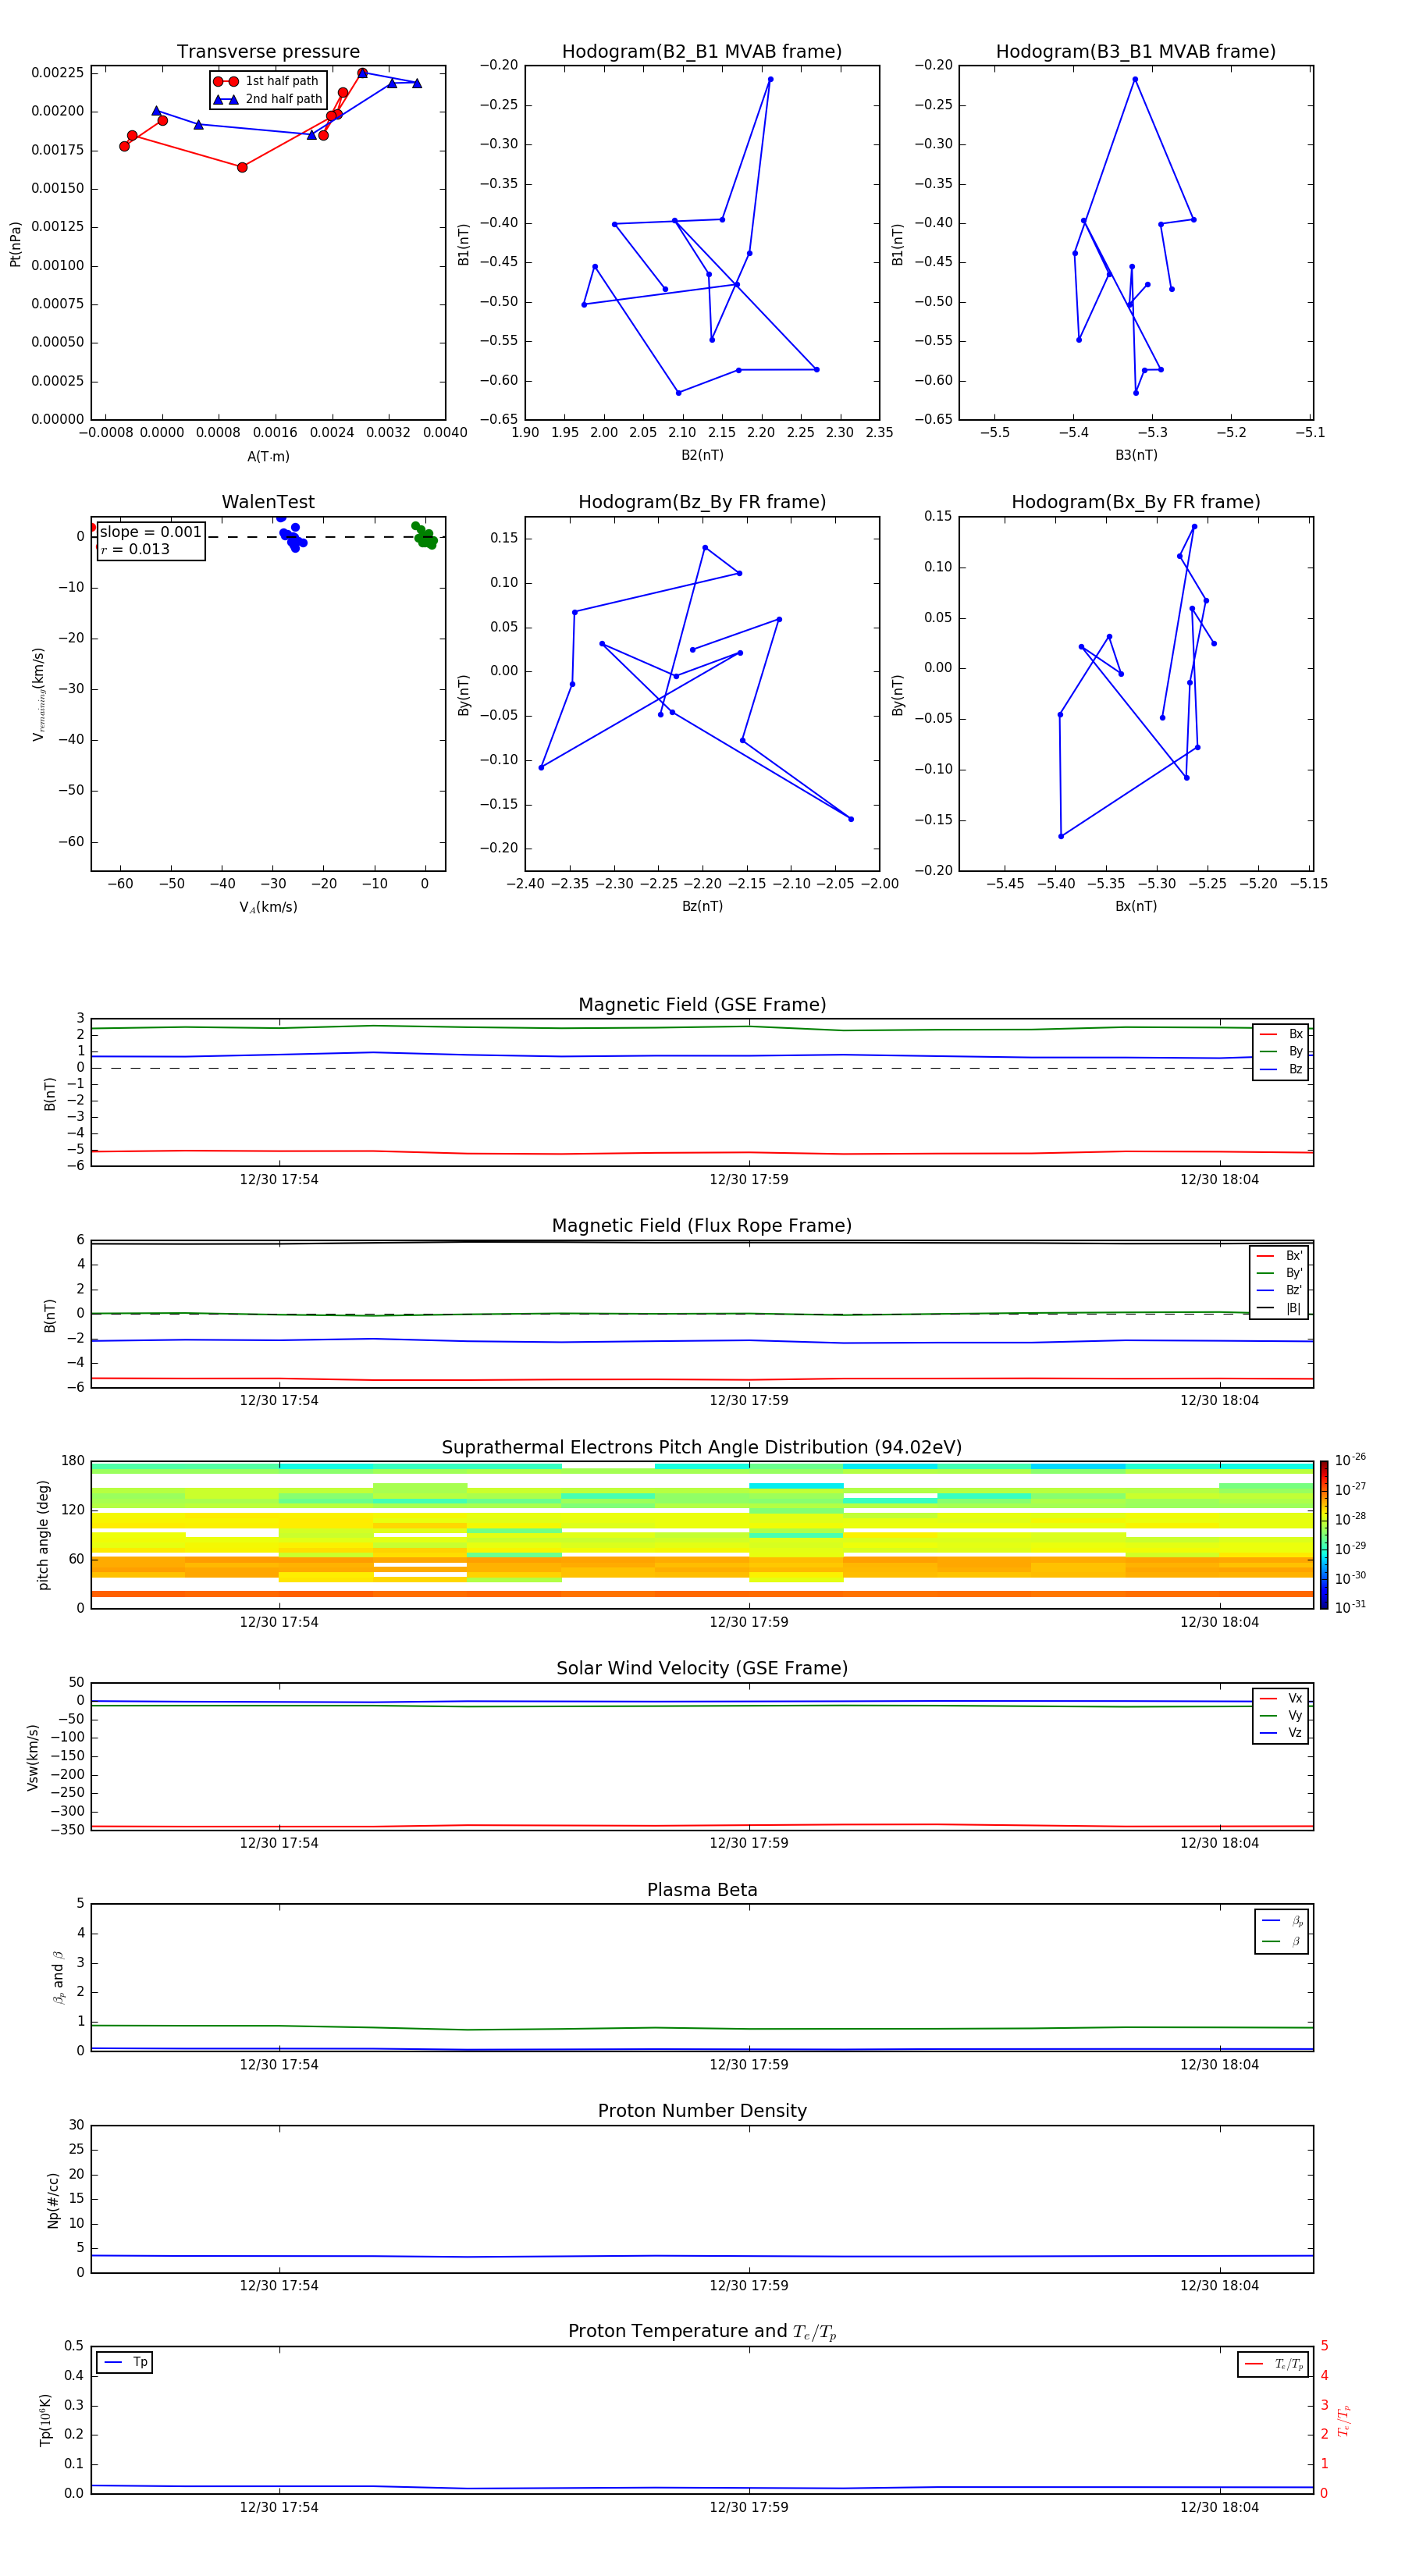
Task: Click '12/30 18:04' tick under proton temperature plot
Action: [x=1219, y=2507]
